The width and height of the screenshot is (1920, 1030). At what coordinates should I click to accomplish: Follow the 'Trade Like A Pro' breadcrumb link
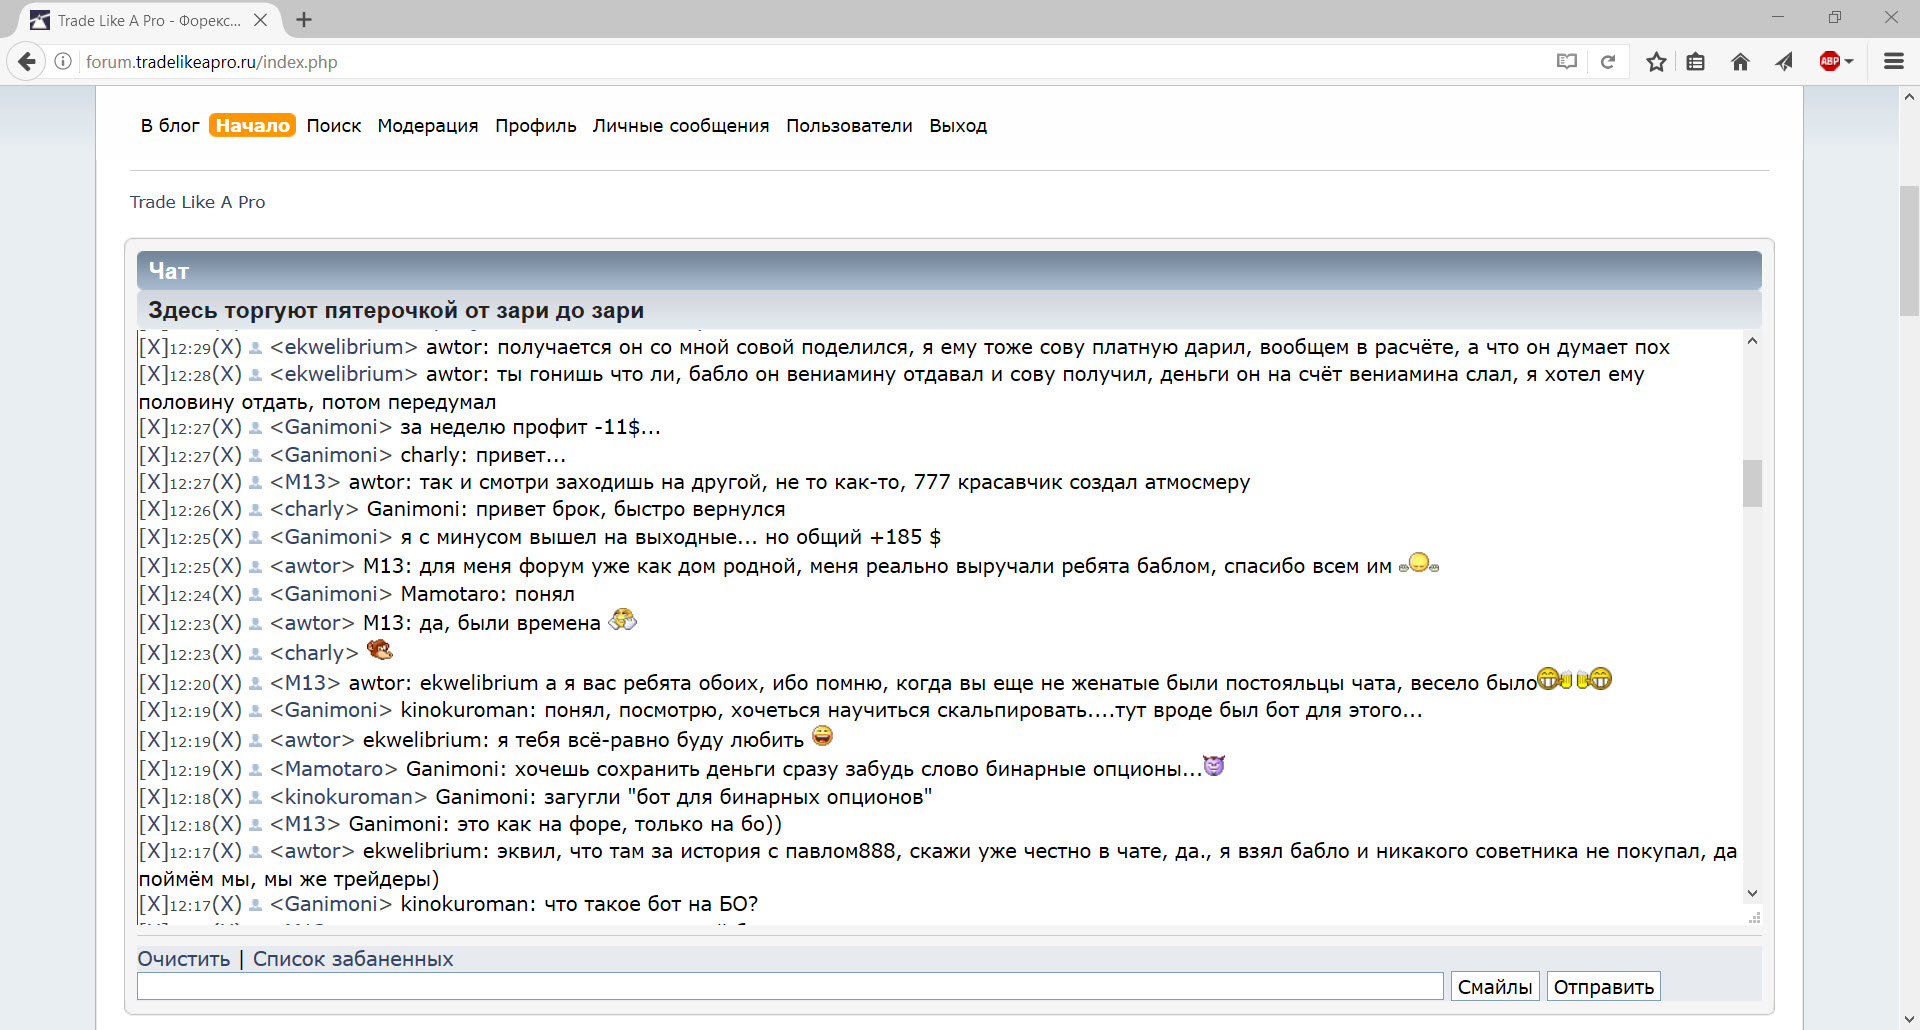pyautogui.click(x=198, y=202)
